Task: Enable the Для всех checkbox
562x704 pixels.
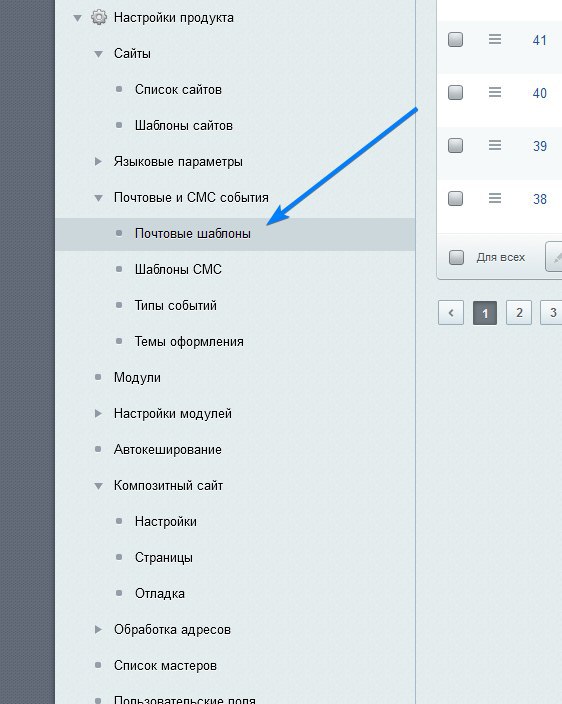Action: pos(456,257)
